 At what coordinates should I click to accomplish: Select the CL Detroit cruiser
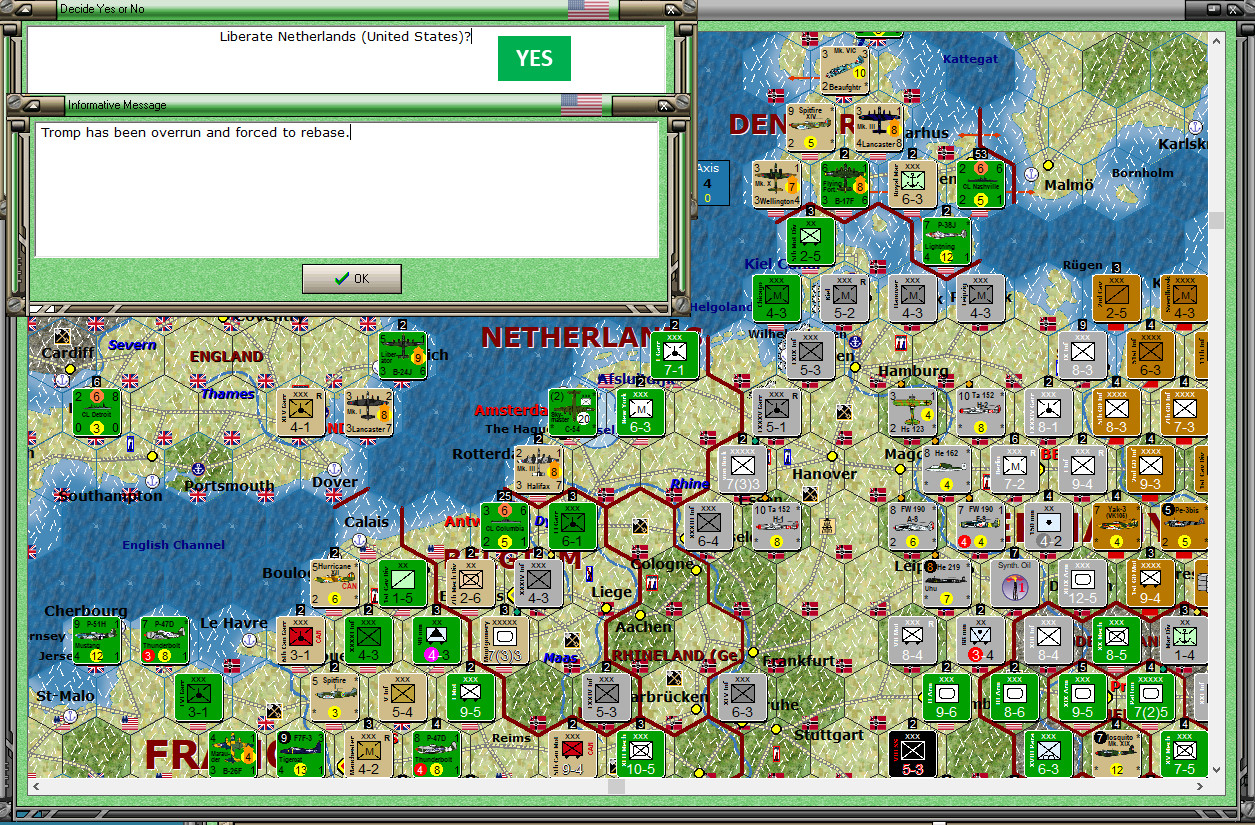click(x=97, y=412)
